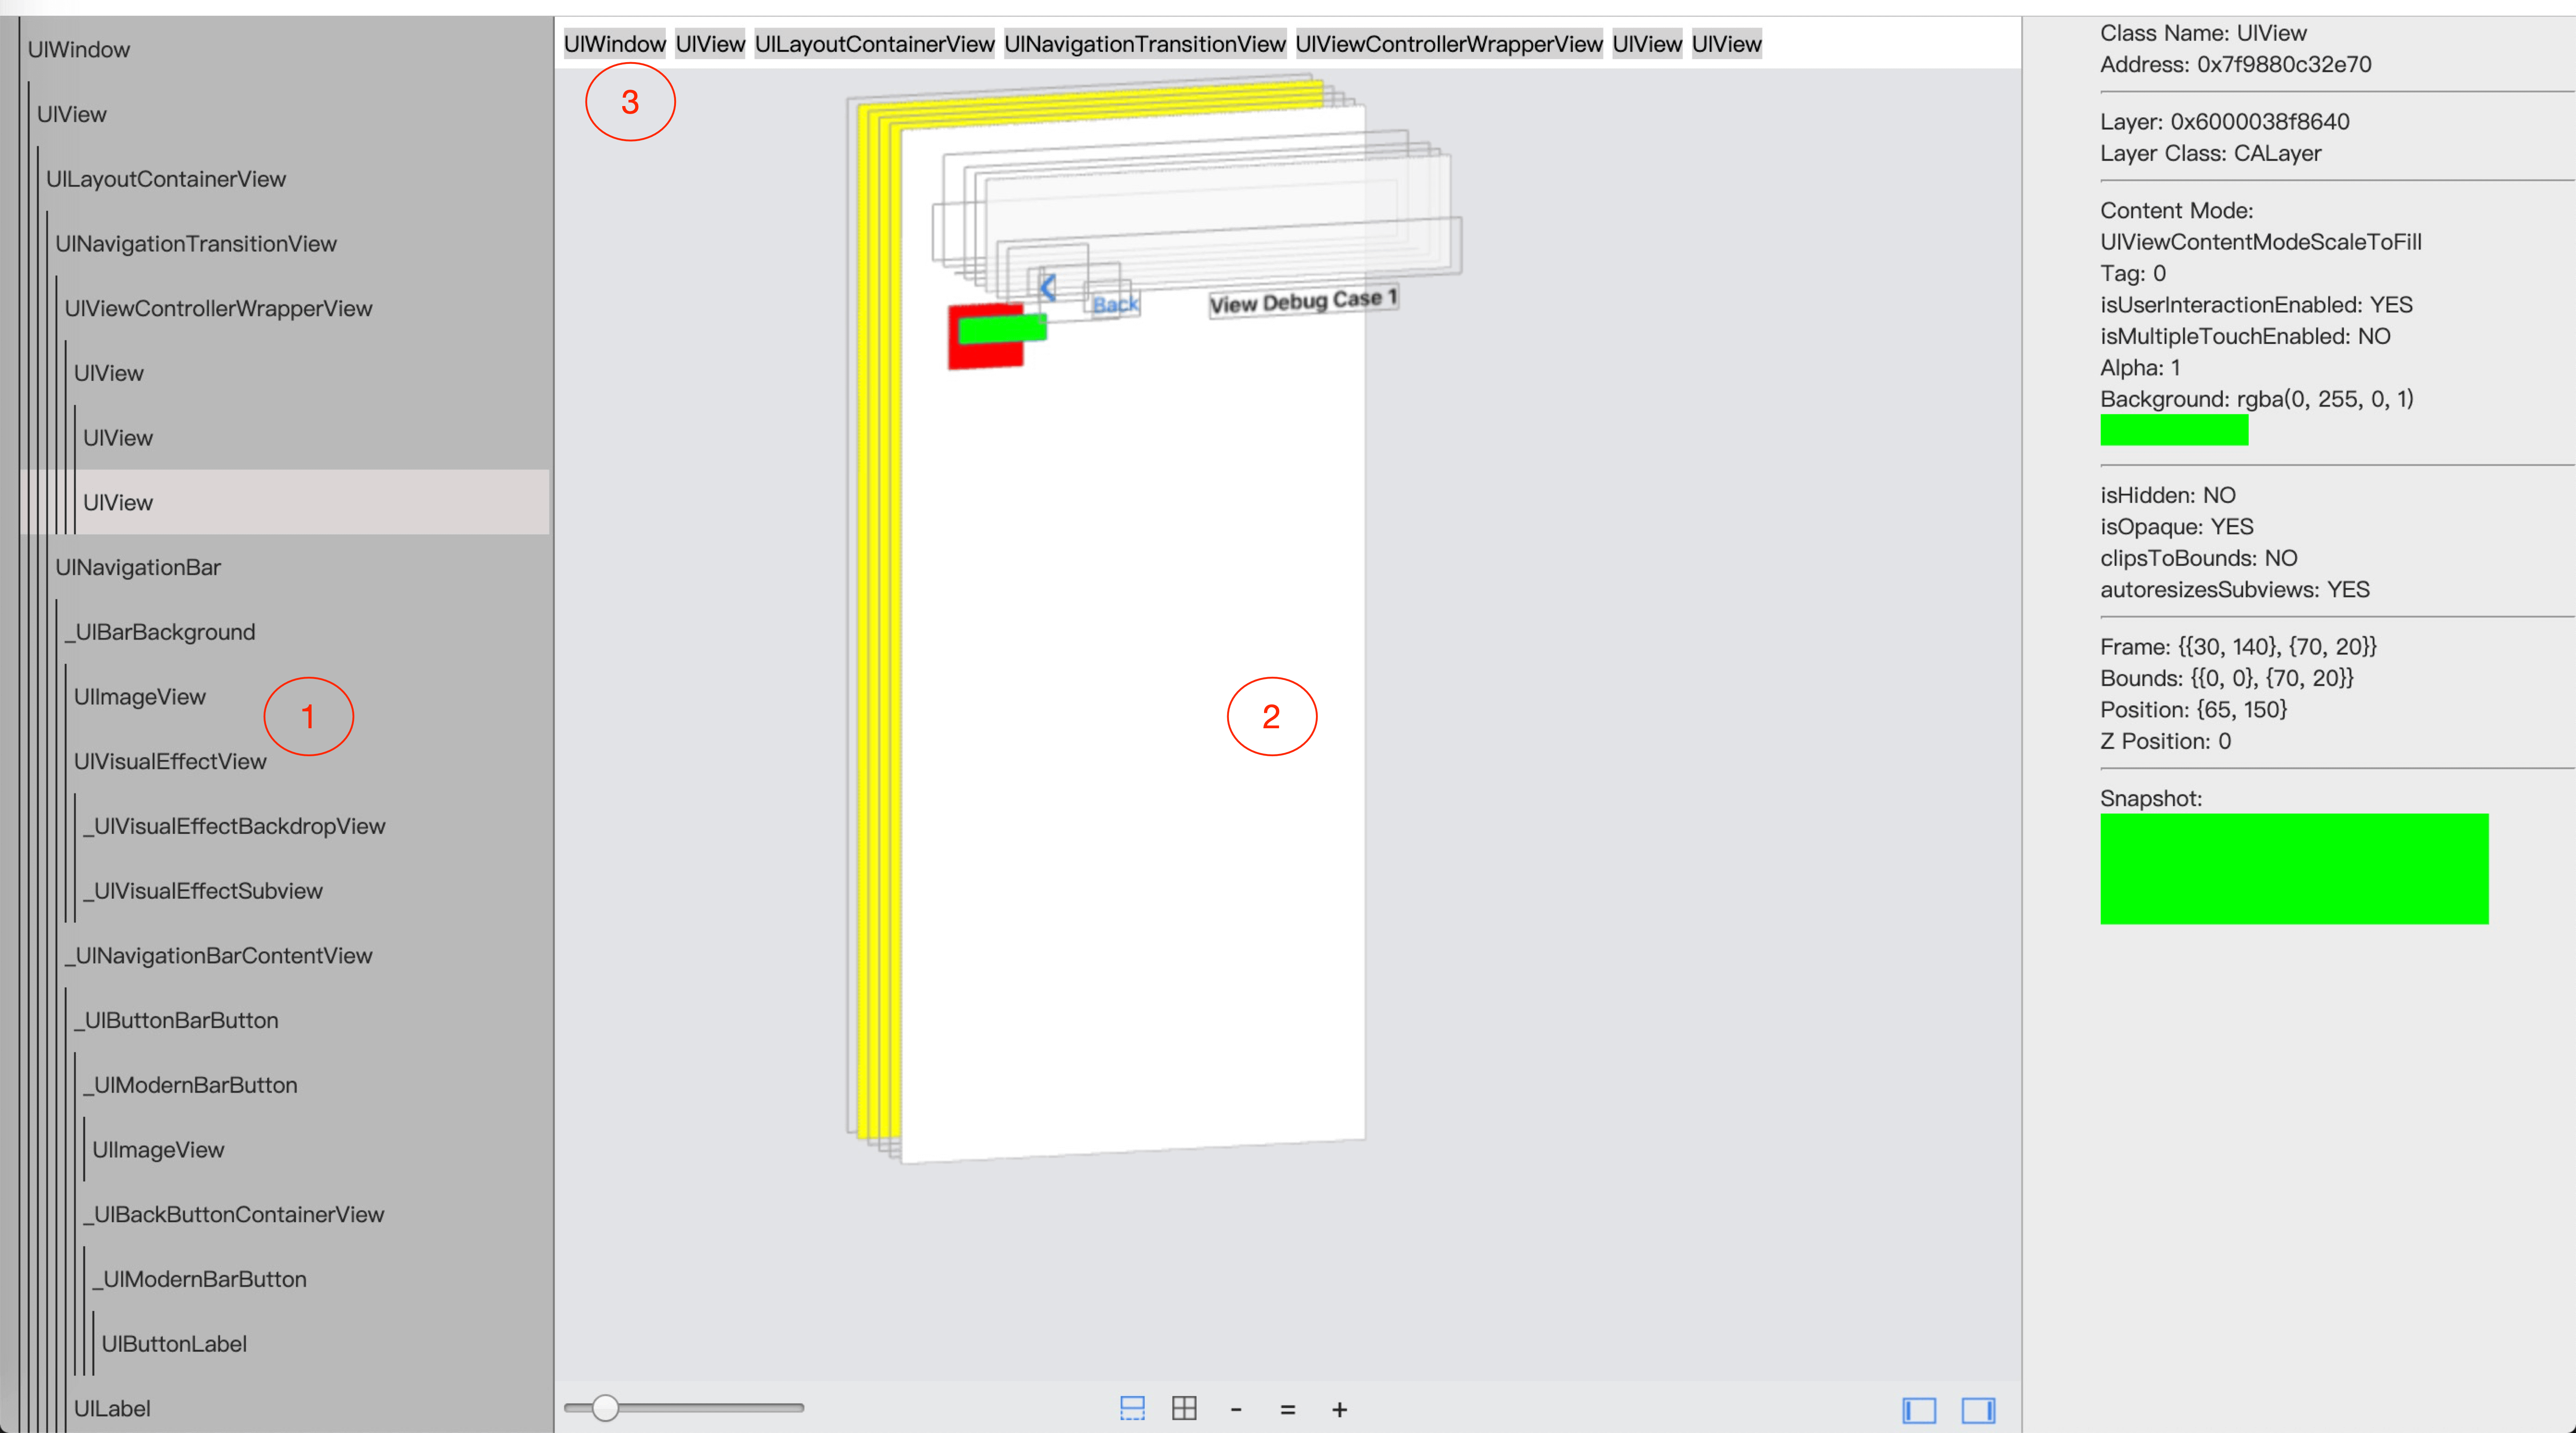Image resolution: width=2576 pixels, height=1433 pixels.
Task: Click the plus zoom in button
Action: pos(1340,1410)
